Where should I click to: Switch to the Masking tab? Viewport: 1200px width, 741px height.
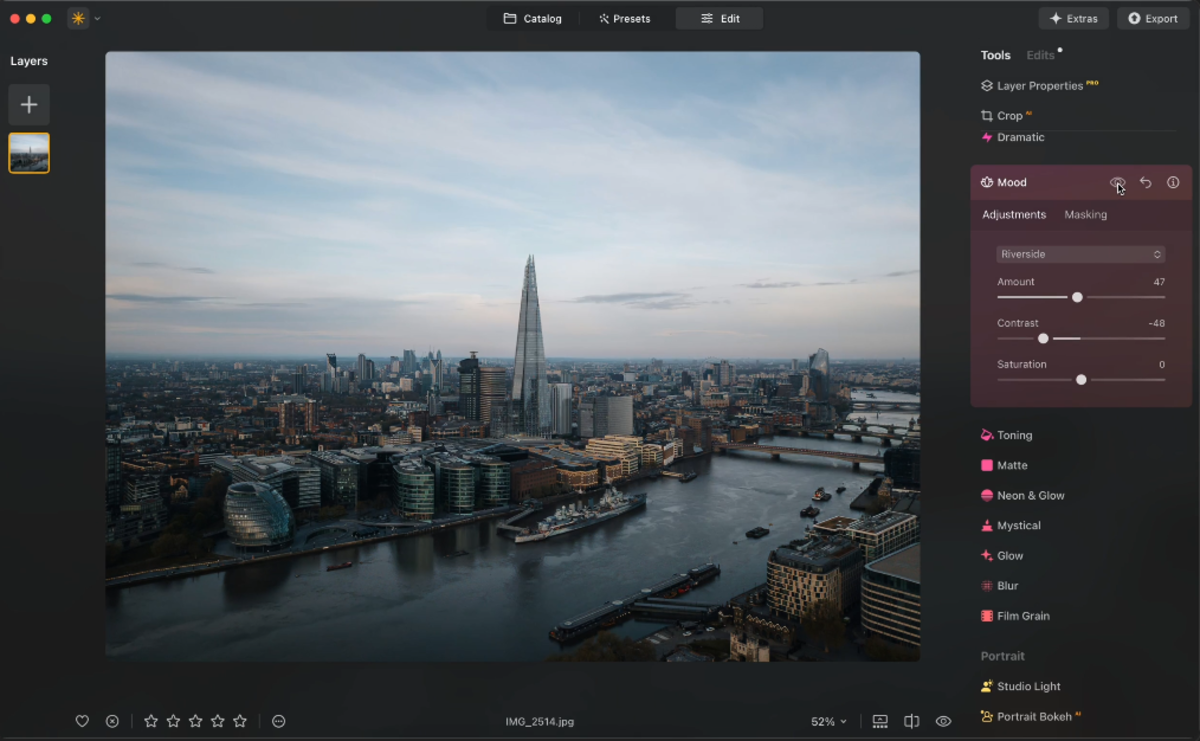(1085, 214)
